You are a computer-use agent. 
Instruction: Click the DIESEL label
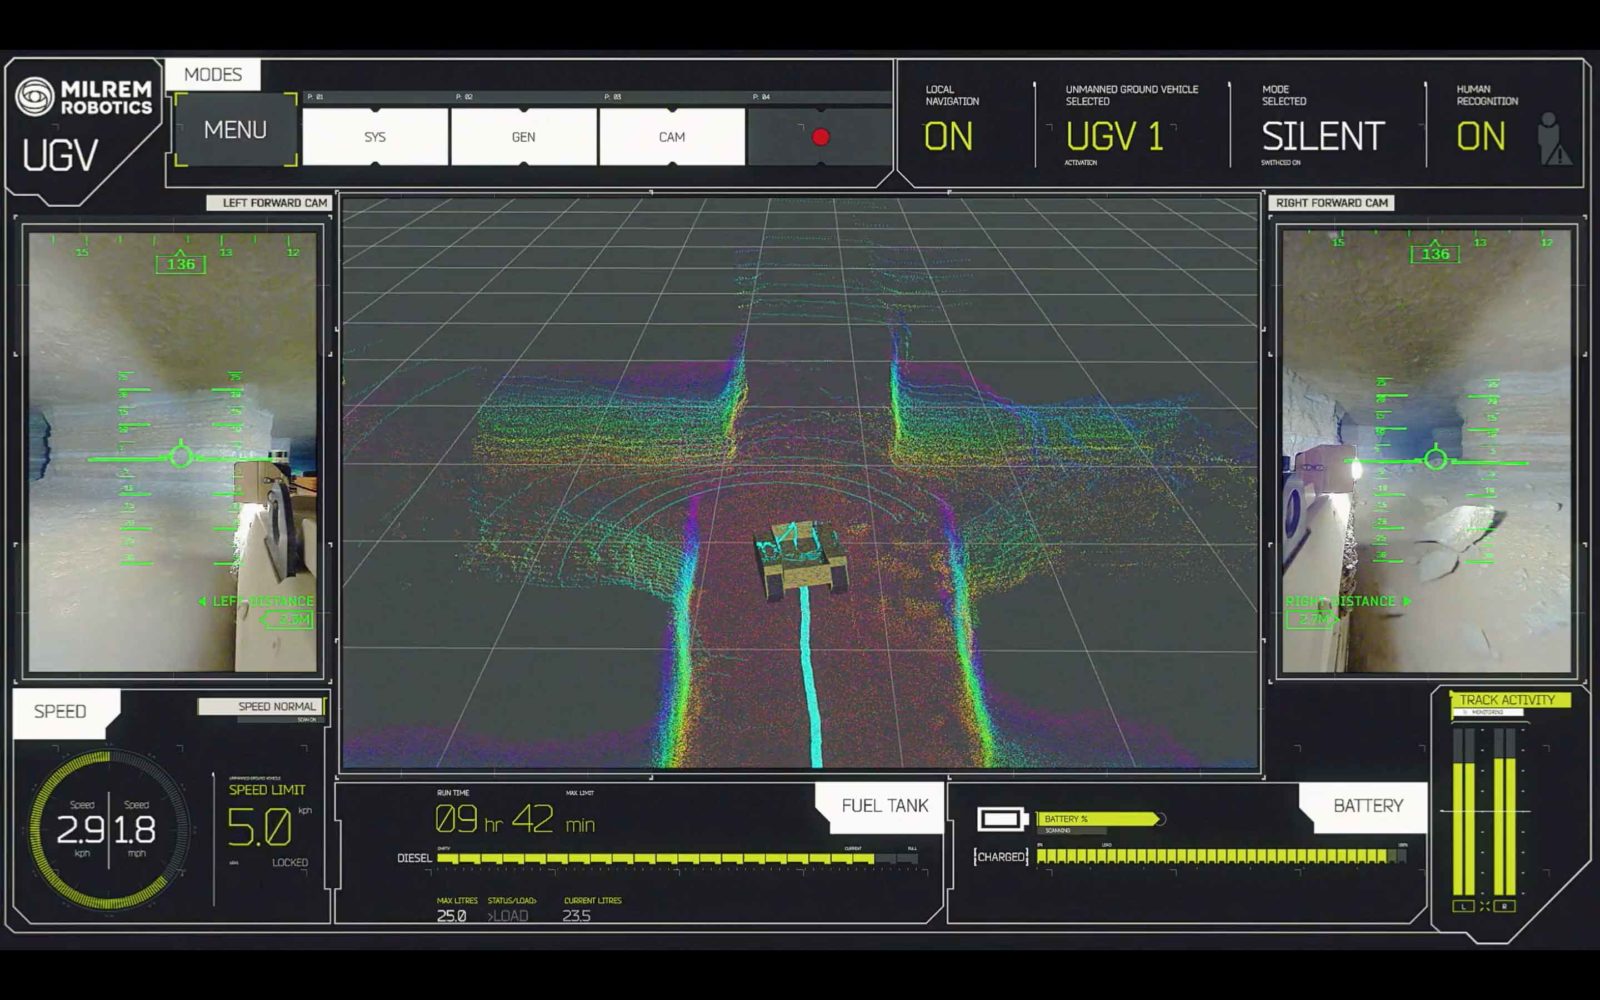pyautogui.click(x=414, y=859)
